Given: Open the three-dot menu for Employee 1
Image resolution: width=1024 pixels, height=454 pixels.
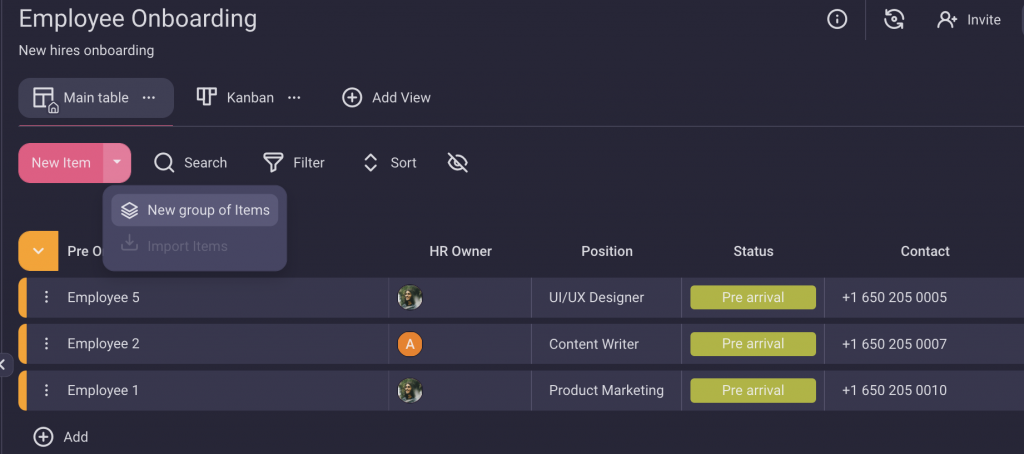Looking at the screenshot, I should [46, 390].
